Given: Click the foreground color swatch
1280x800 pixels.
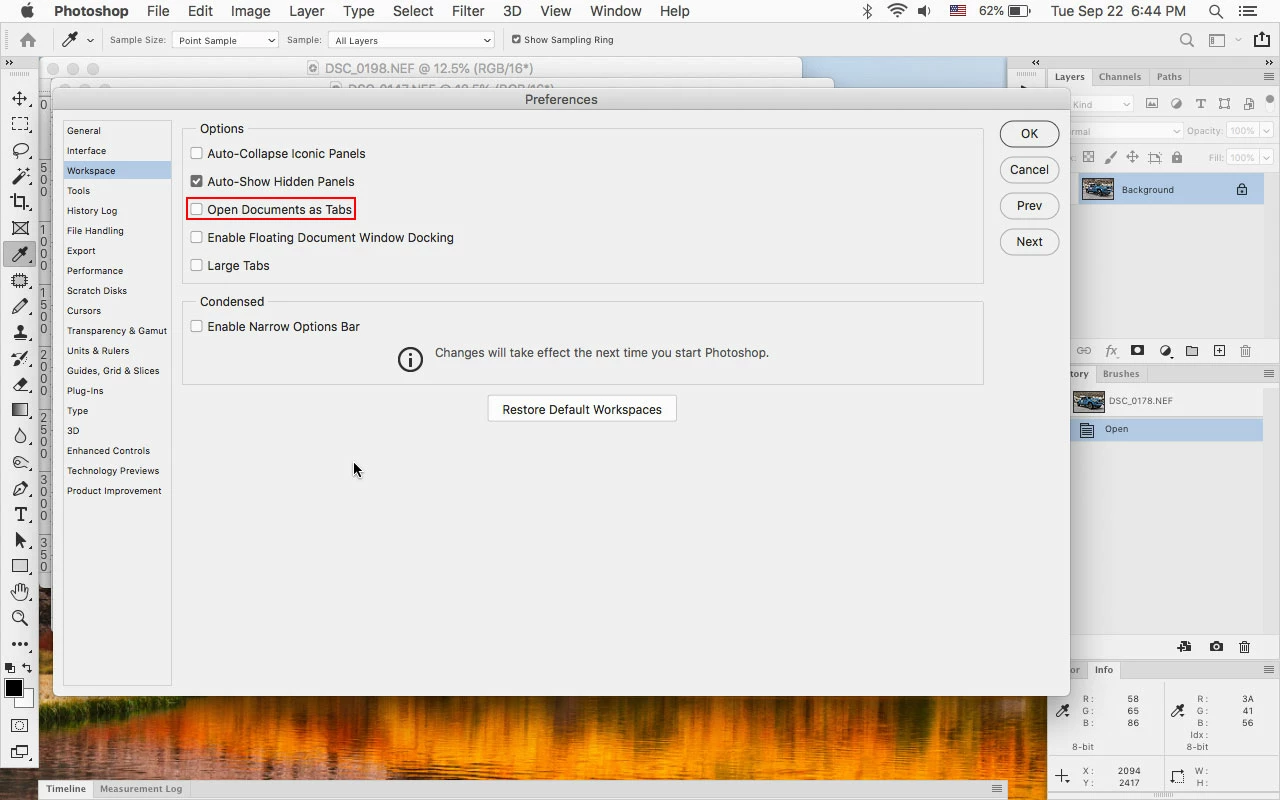Looking at the screenshot, I should (x=13, y=688).
